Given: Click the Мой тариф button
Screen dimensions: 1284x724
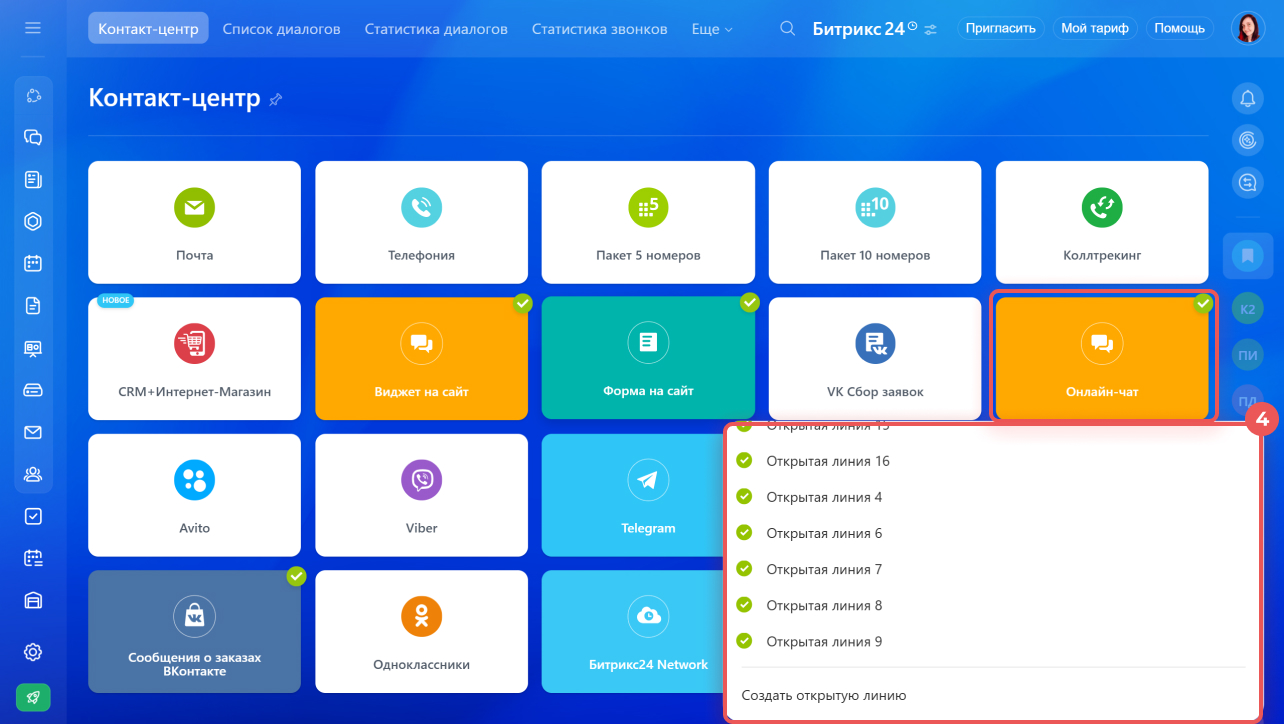Looking at the screenshot, I should [1095, 28].
